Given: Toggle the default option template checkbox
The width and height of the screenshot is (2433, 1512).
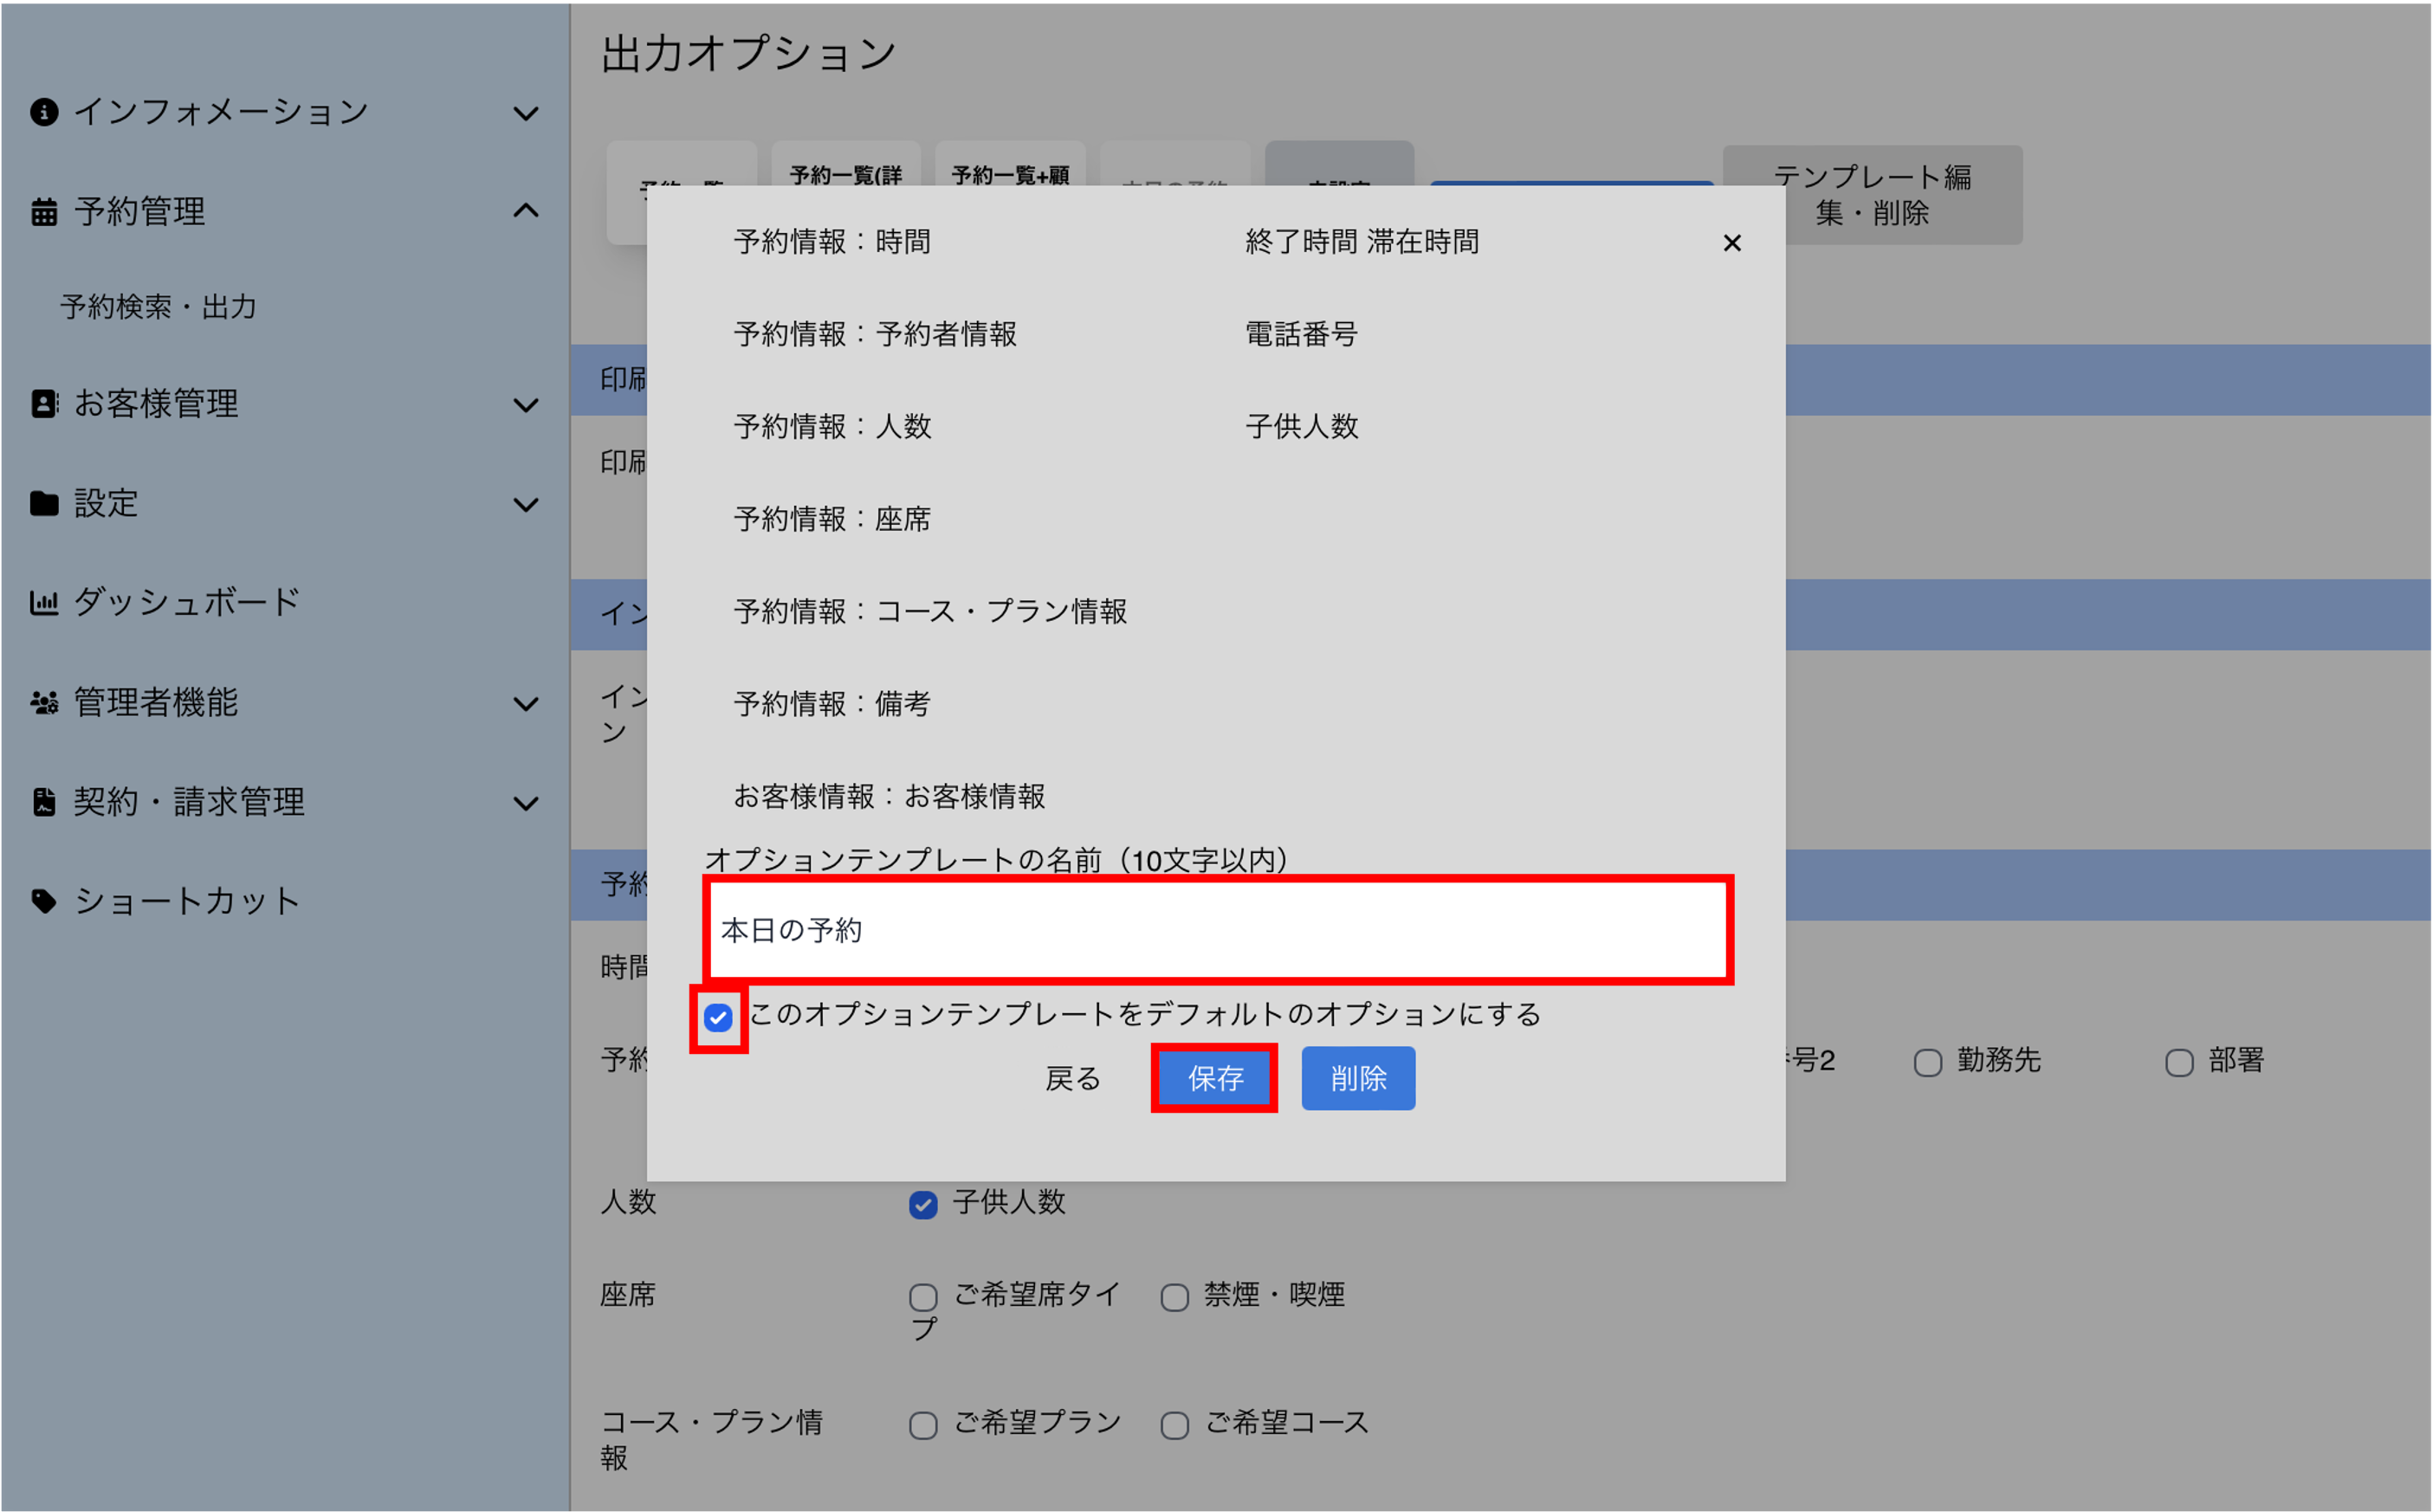Looking at the screenshot, I should tap(718, 1018).
